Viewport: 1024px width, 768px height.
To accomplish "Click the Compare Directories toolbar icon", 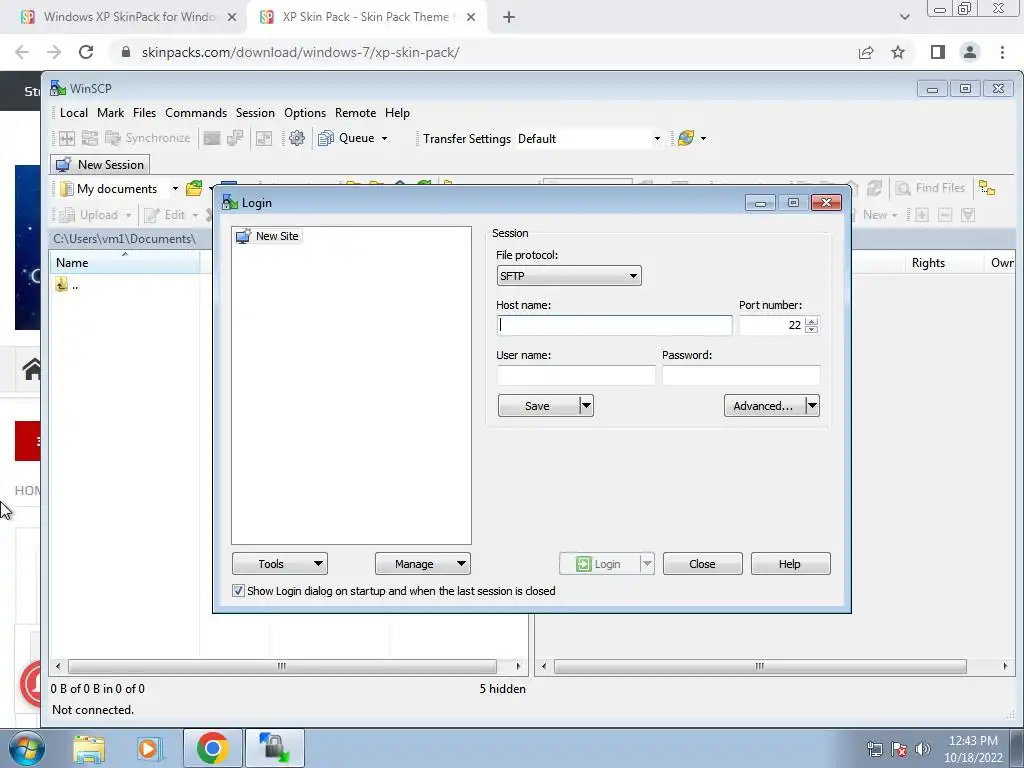I will pyautogui.click(x=67, y=138).
